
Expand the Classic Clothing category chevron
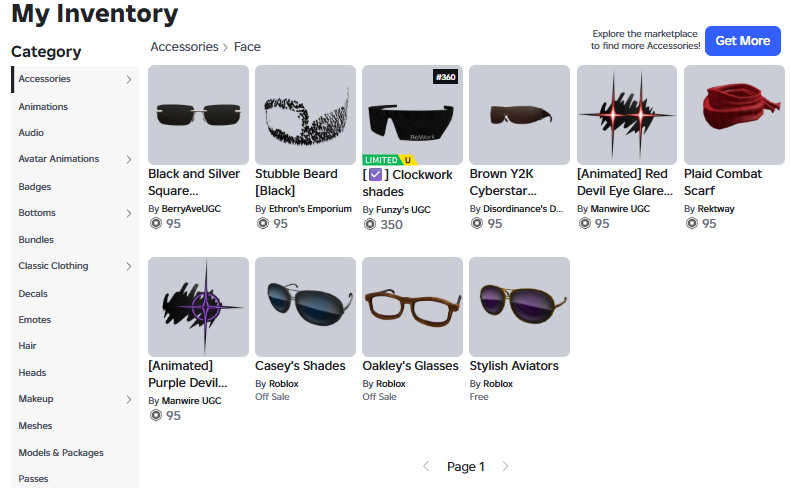click(129, 266)
